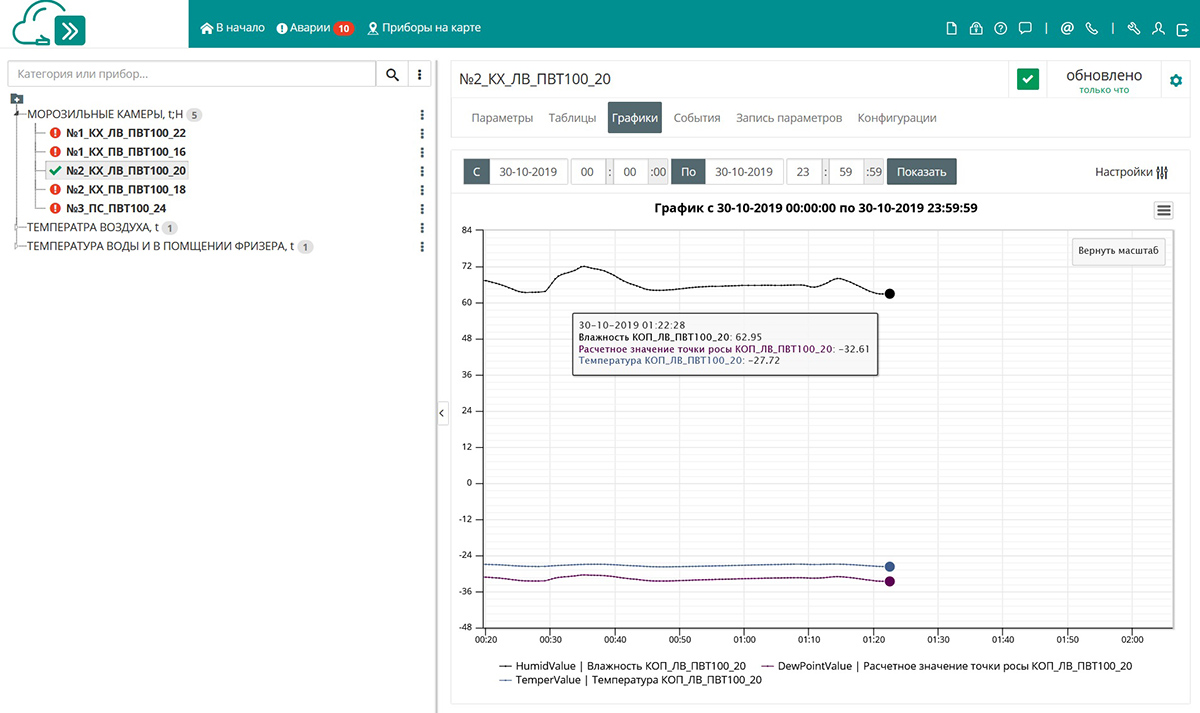
Task: Toggle DewPointValue series in chart legend
Action: coord(946,665)
